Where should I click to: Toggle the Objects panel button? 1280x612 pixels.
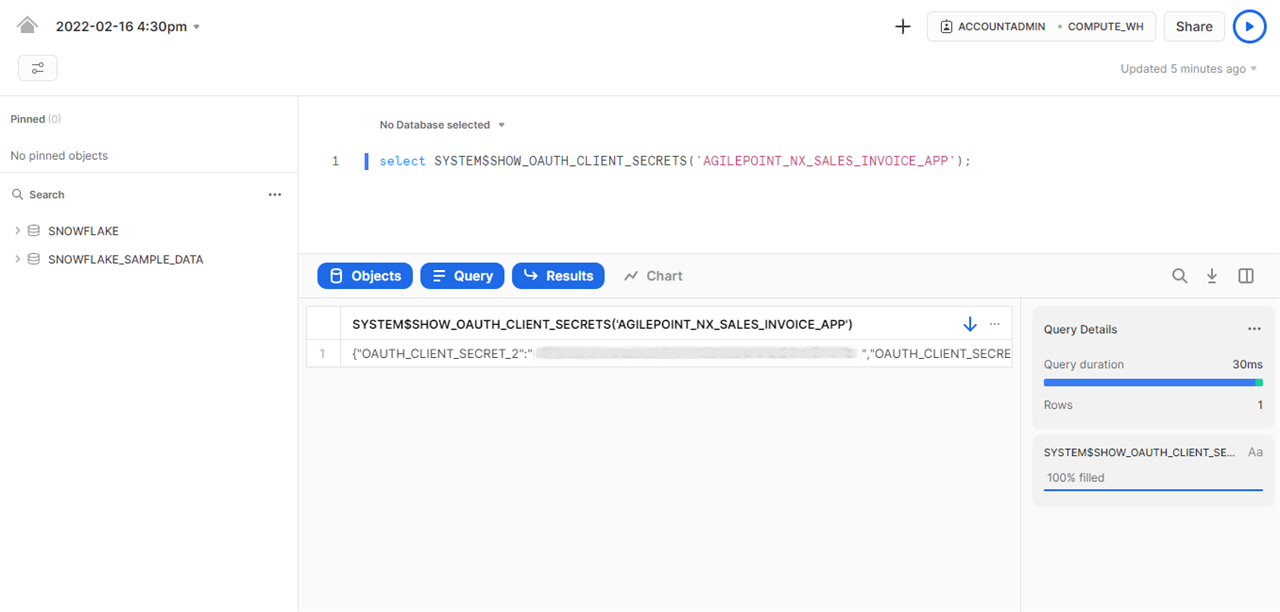point(365,276)
